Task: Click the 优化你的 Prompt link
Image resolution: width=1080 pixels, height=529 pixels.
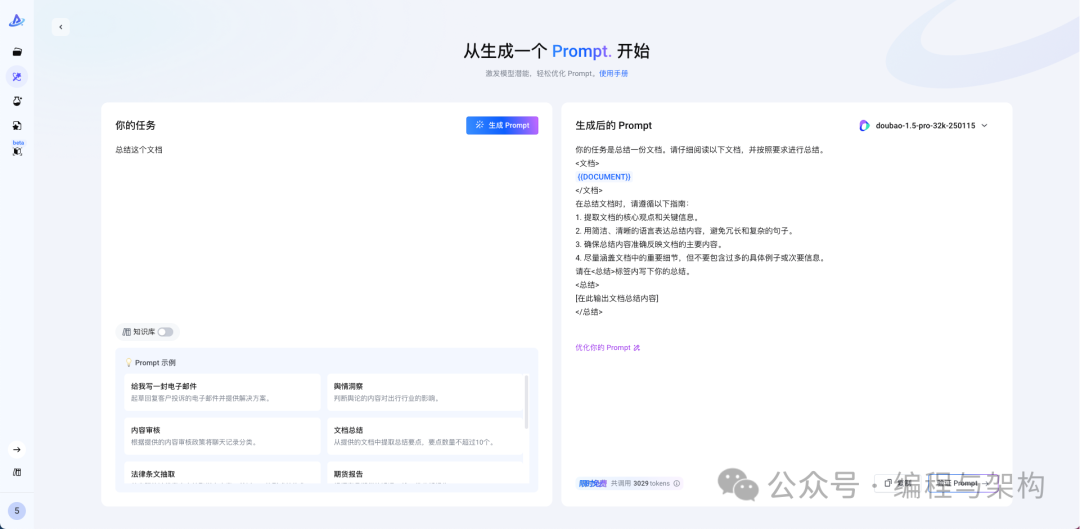Action: pos(608,347)
